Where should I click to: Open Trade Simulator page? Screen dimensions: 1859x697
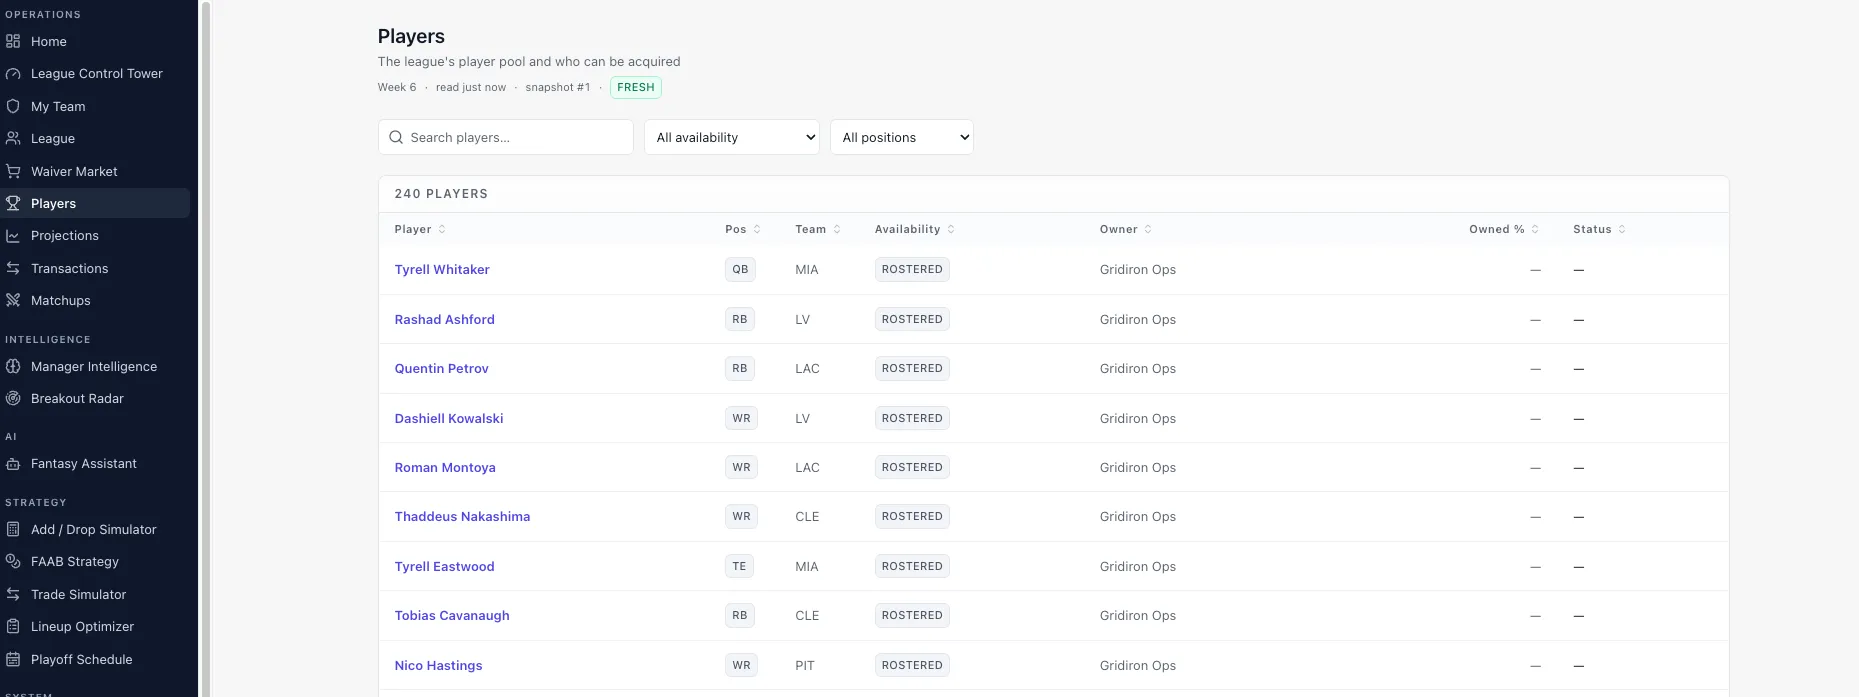tap(95, 594)
